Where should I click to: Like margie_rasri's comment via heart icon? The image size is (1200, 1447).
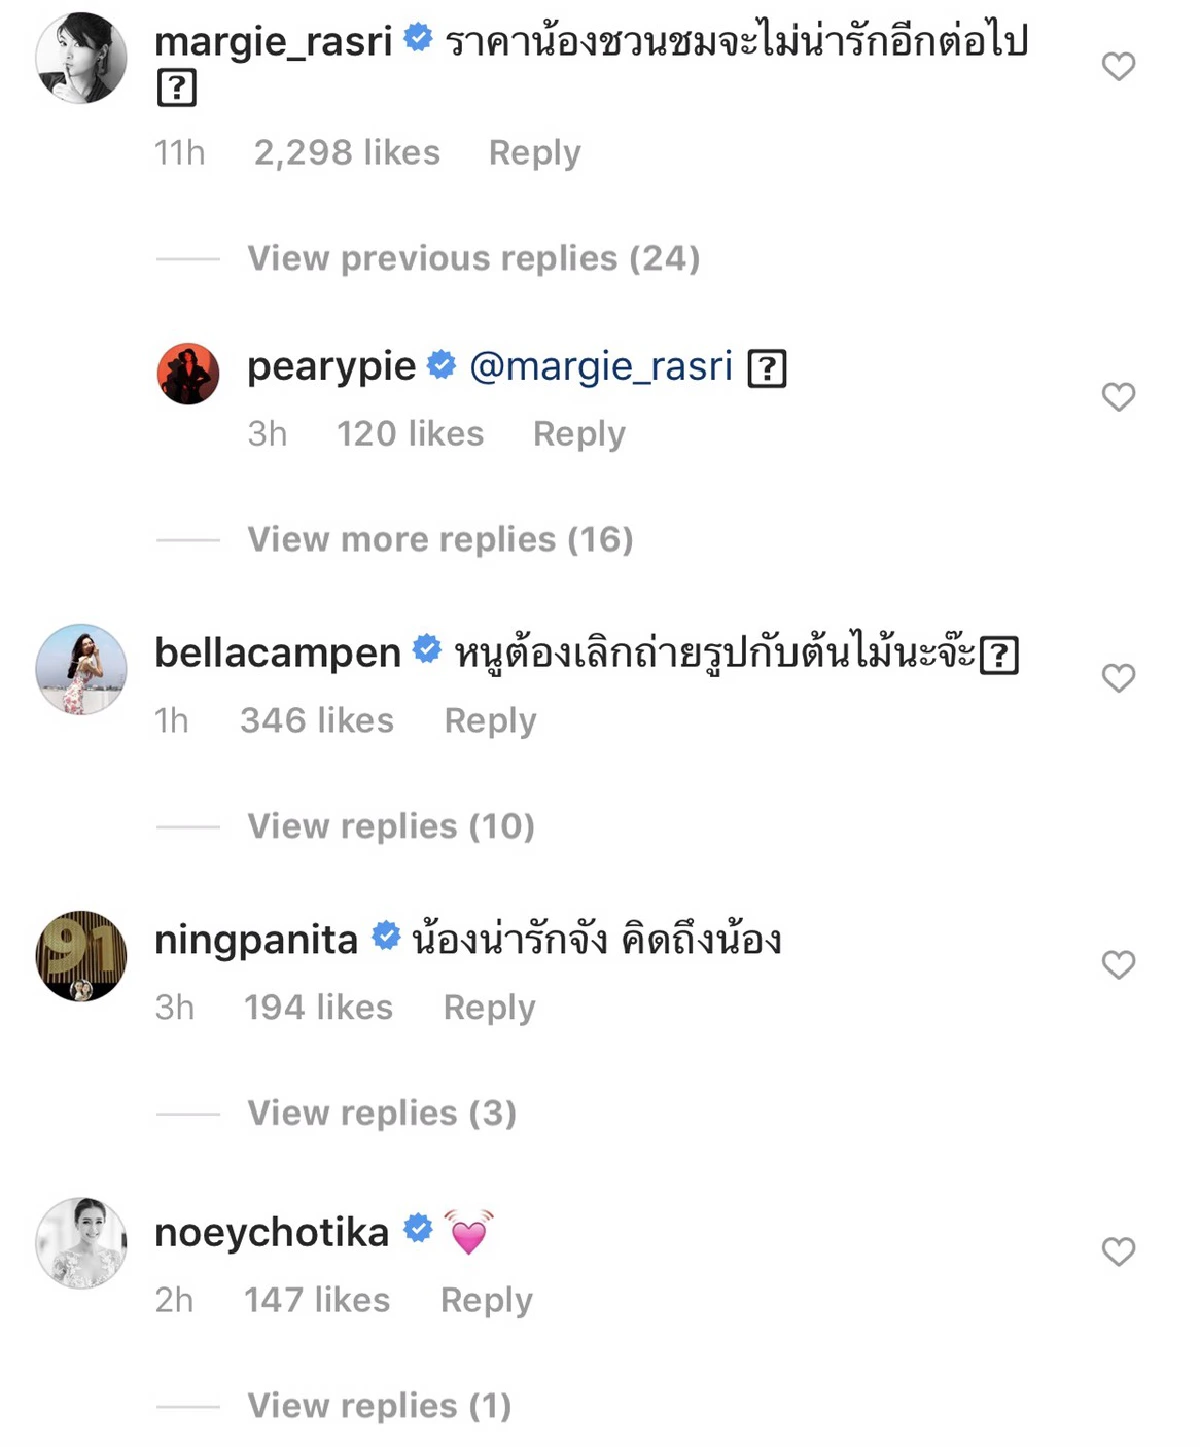[1118, 68]
